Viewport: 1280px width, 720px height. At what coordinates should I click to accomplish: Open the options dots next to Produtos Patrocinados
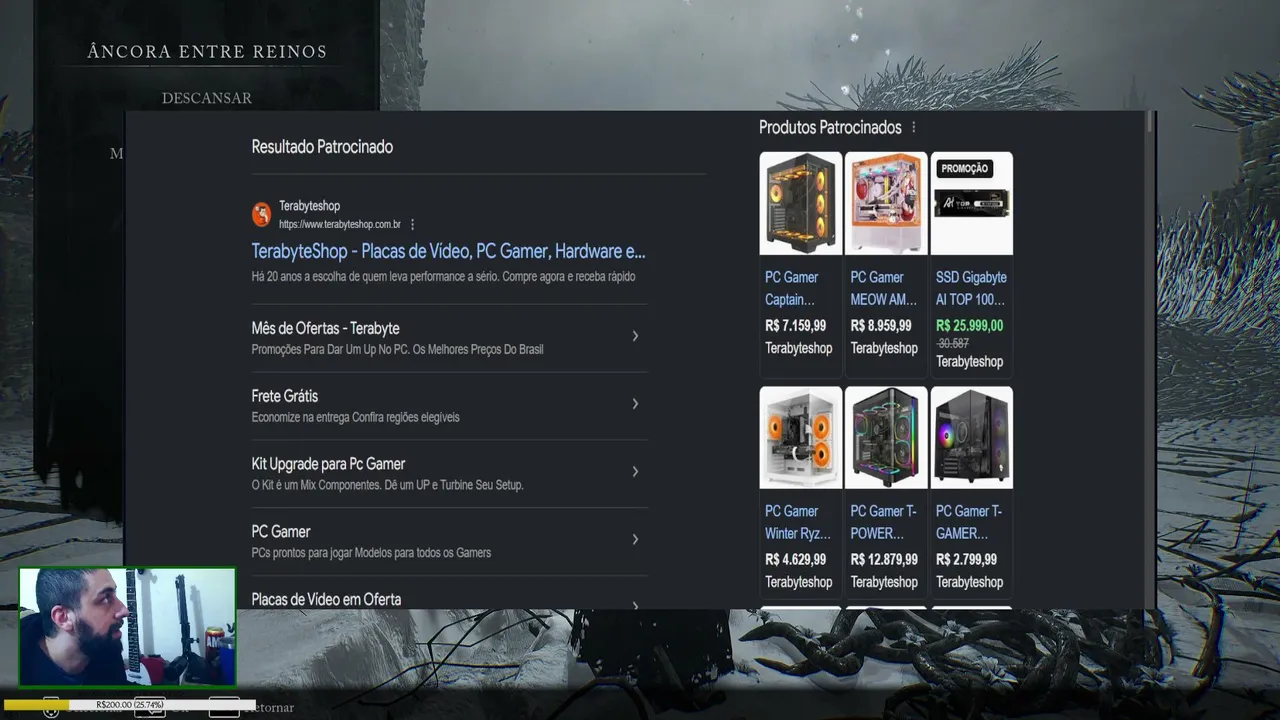[913, 128]
